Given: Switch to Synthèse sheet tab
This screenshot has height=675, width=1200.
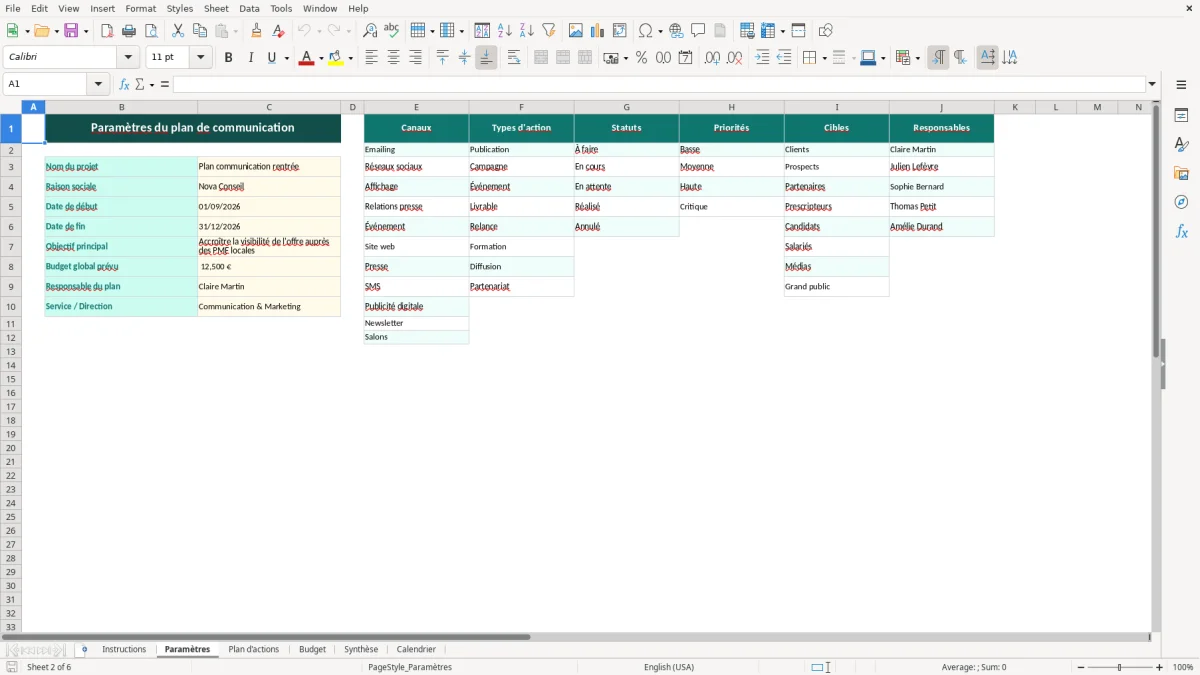Looking at the screenshot, I should (361, 649).
